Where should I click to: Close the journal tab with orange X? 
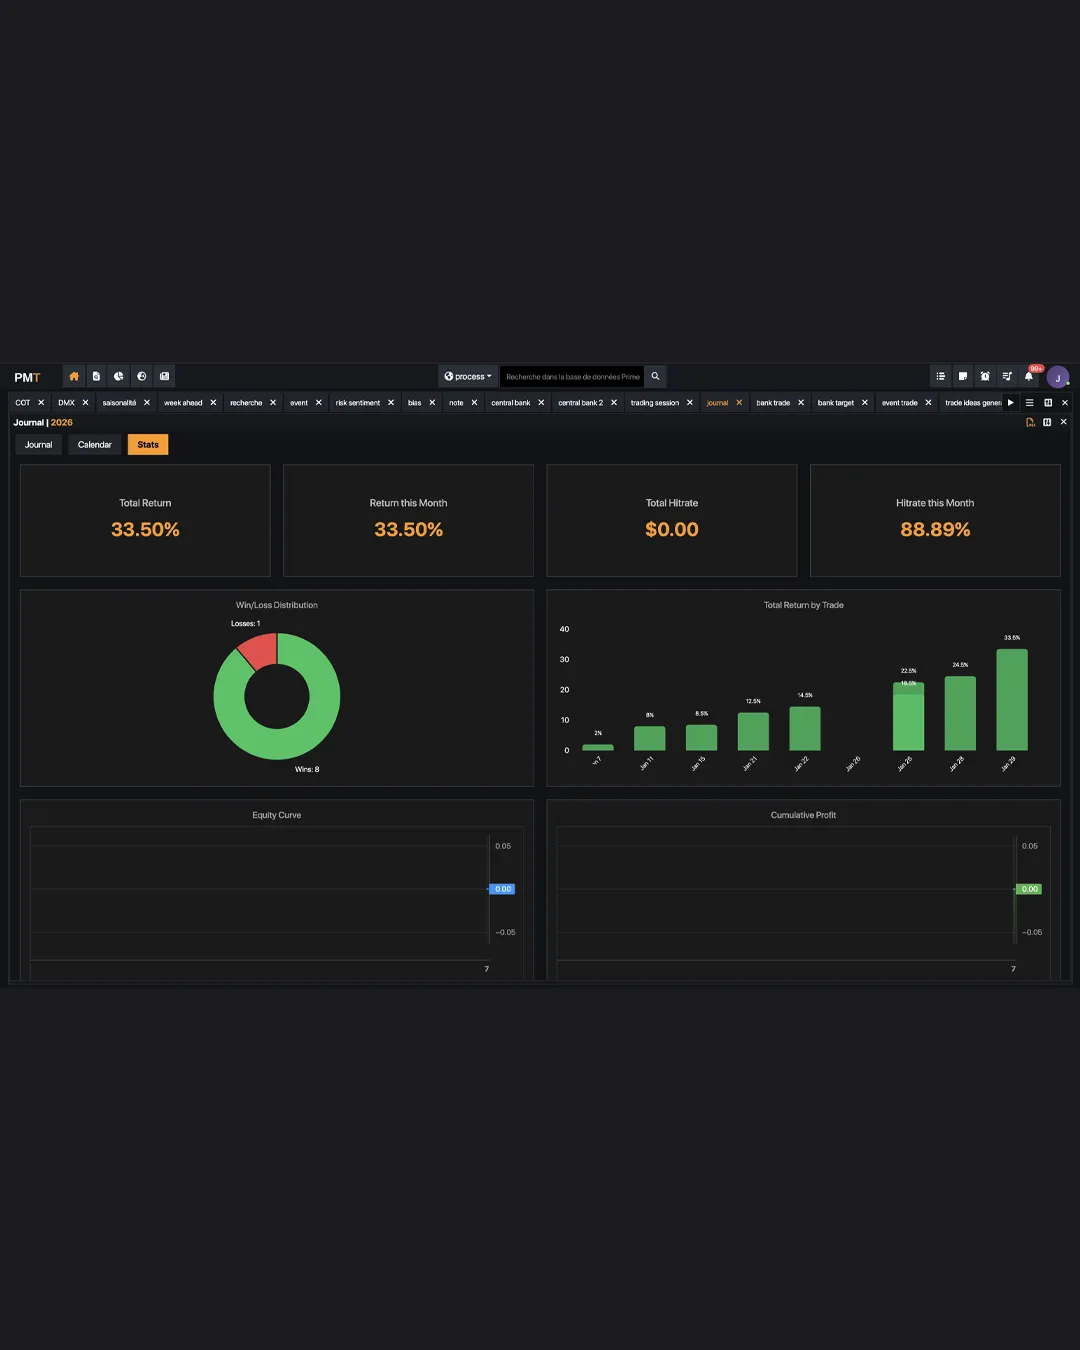point(739,403)
